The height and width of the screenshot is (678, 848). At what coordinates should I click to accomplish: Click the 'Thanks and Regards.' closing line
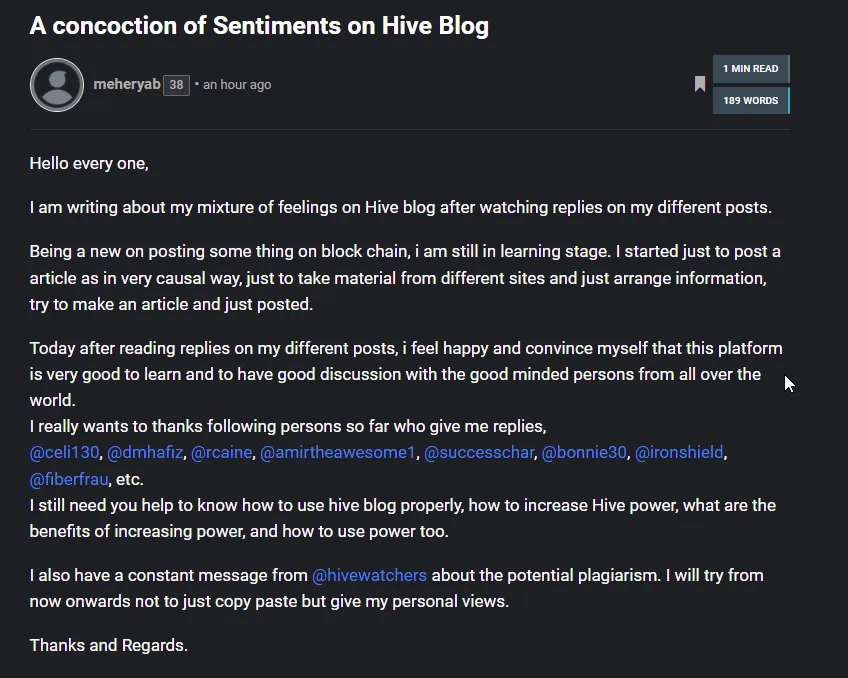coord(109,645)
